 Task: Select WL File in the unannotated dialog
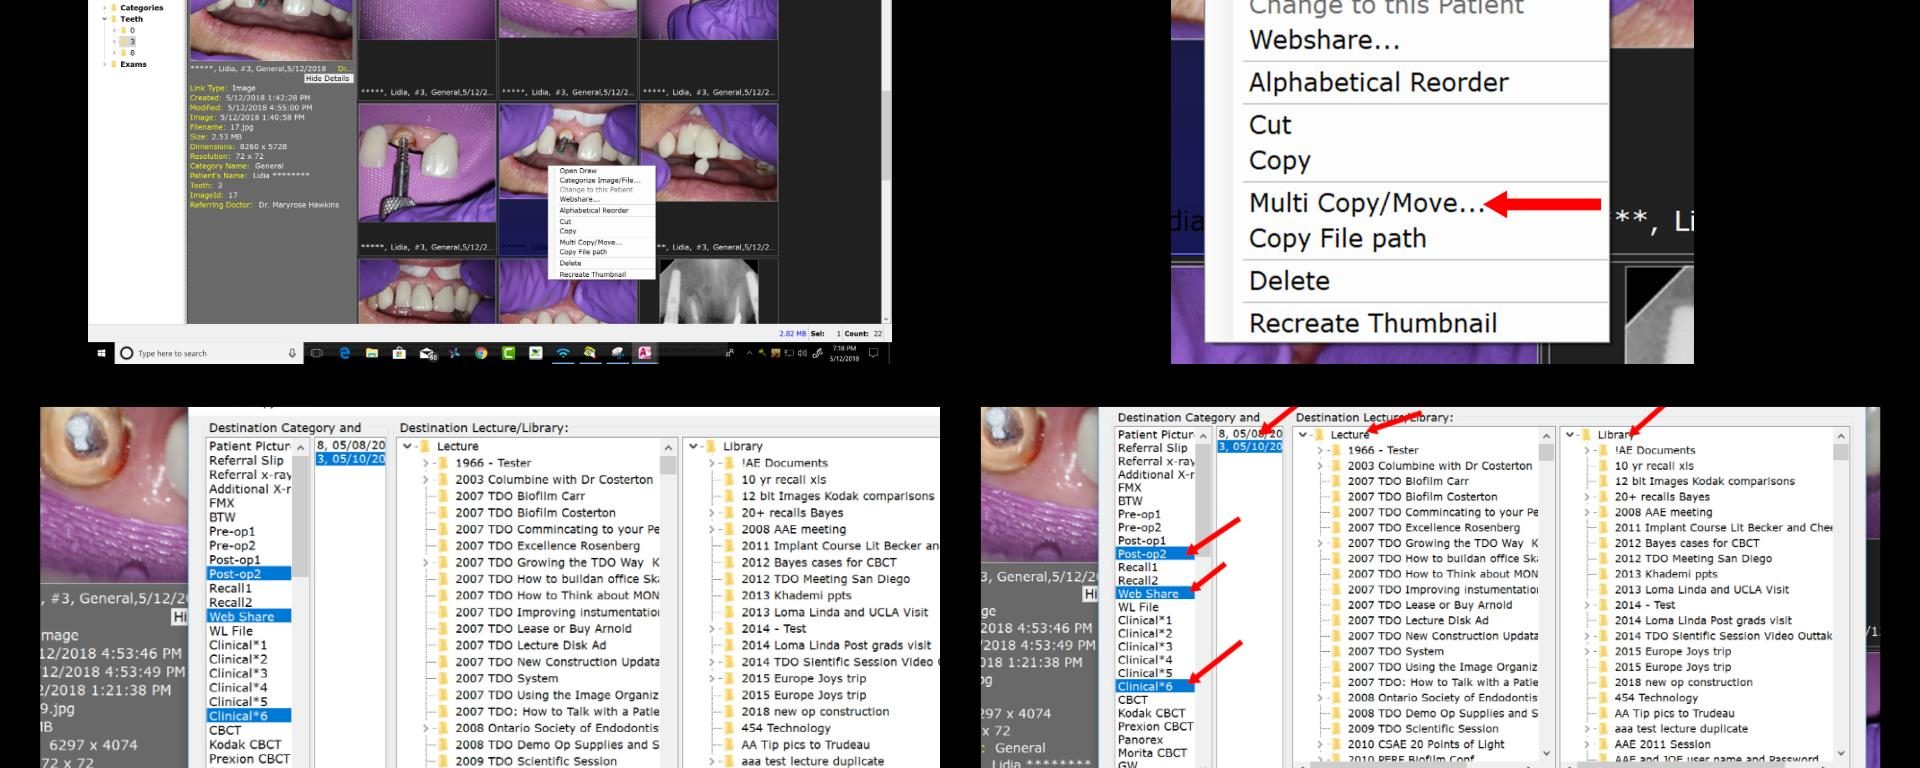pos(231,631)
